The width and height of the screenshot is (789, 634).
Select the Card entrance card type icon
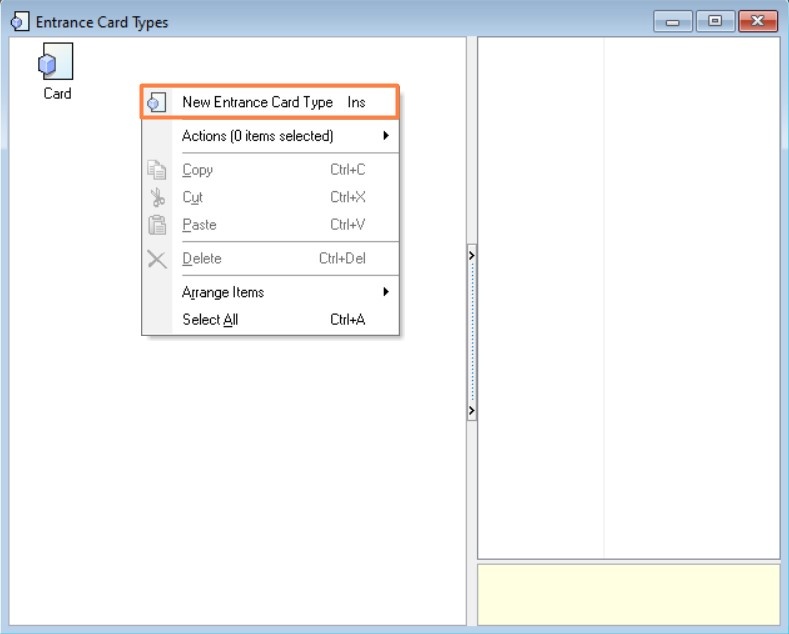(x=56, y=65)
